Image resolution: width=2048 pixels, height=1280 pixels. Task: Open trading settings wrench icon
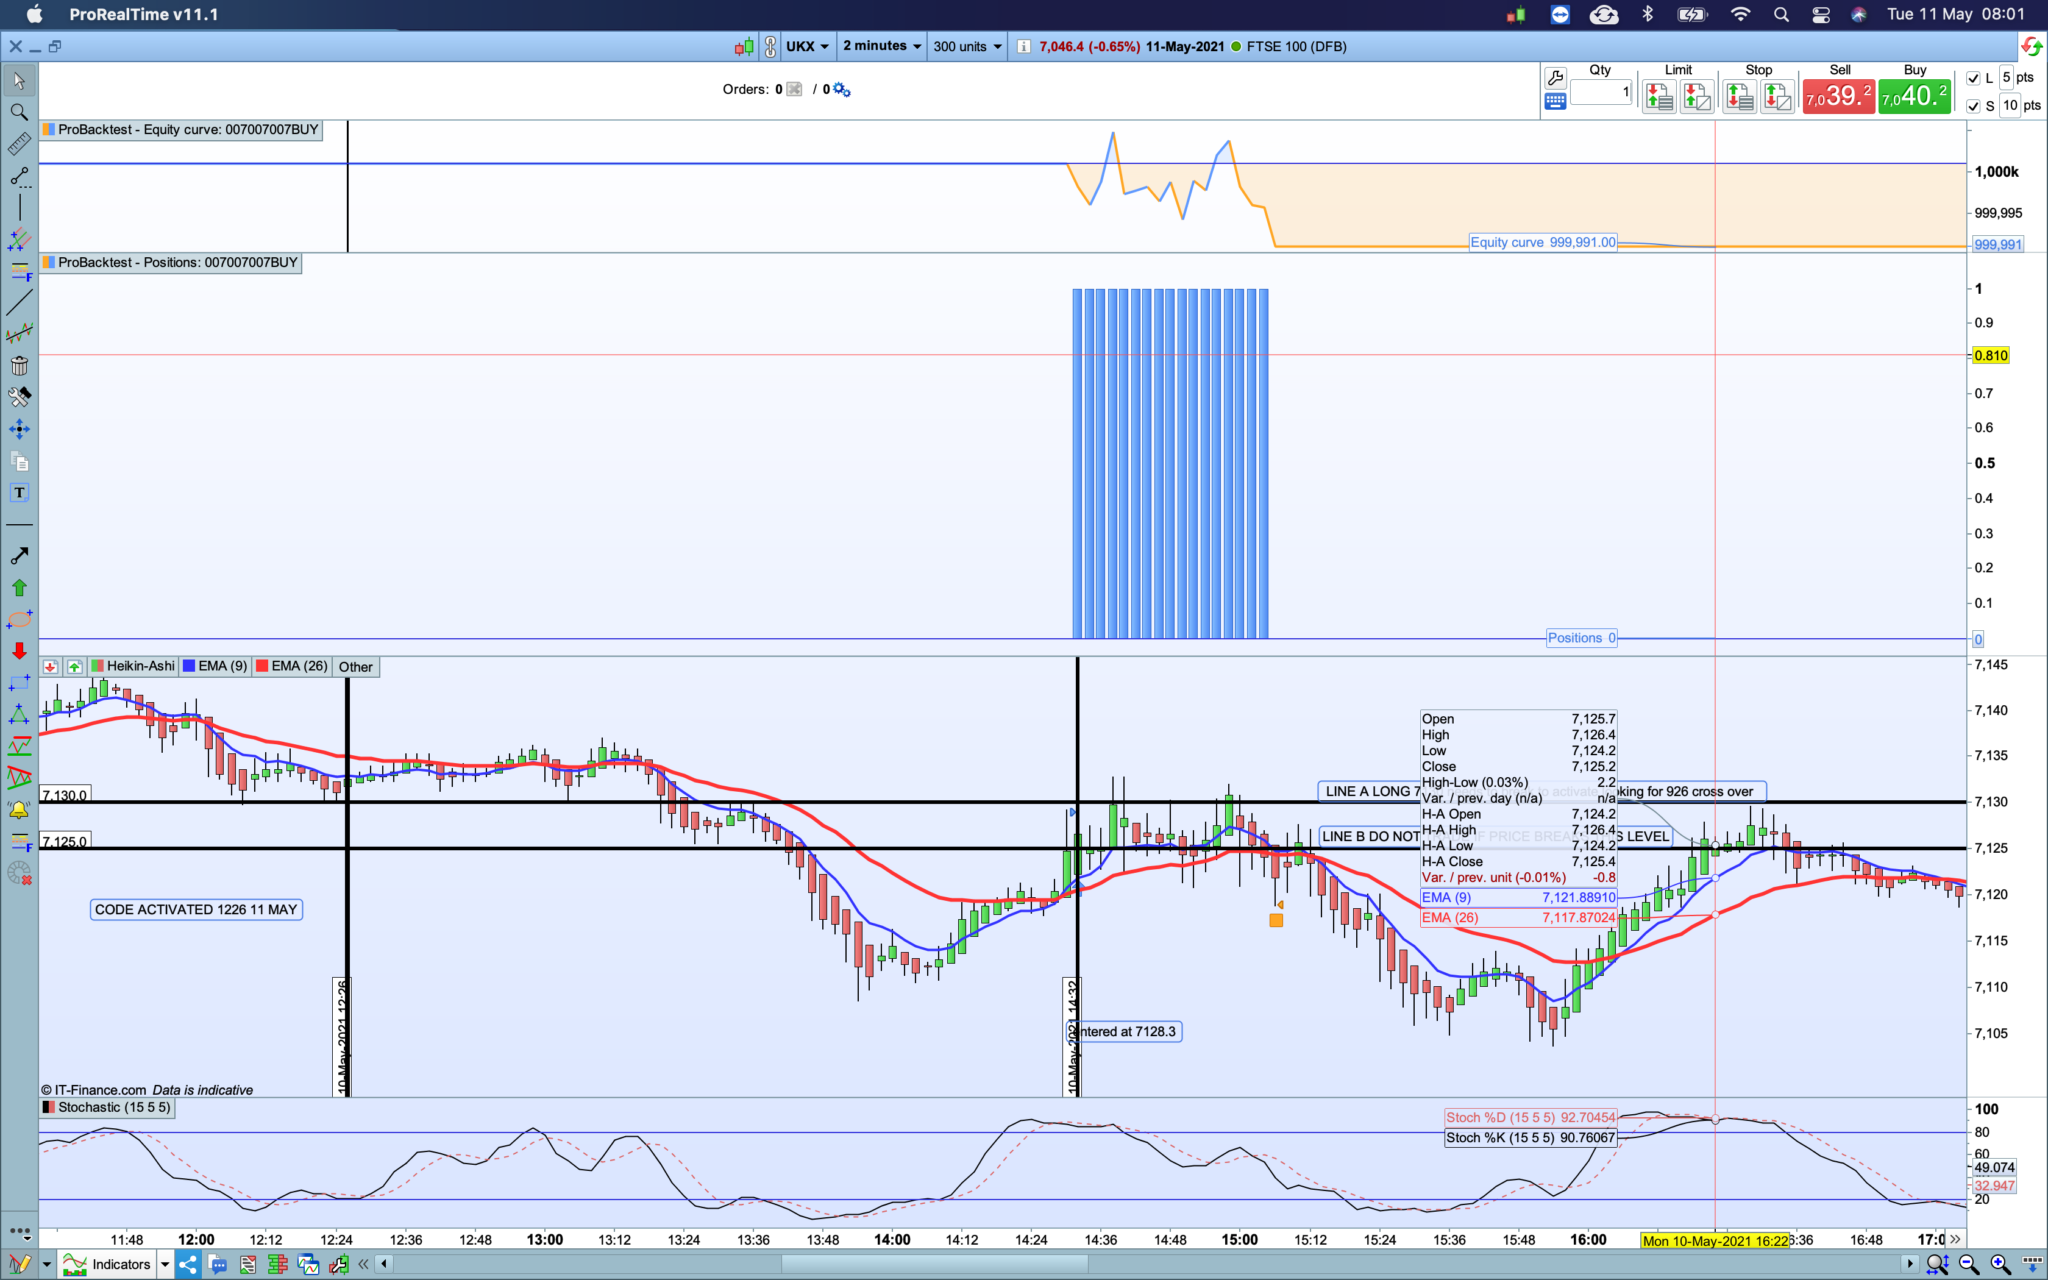(1555, 77)
